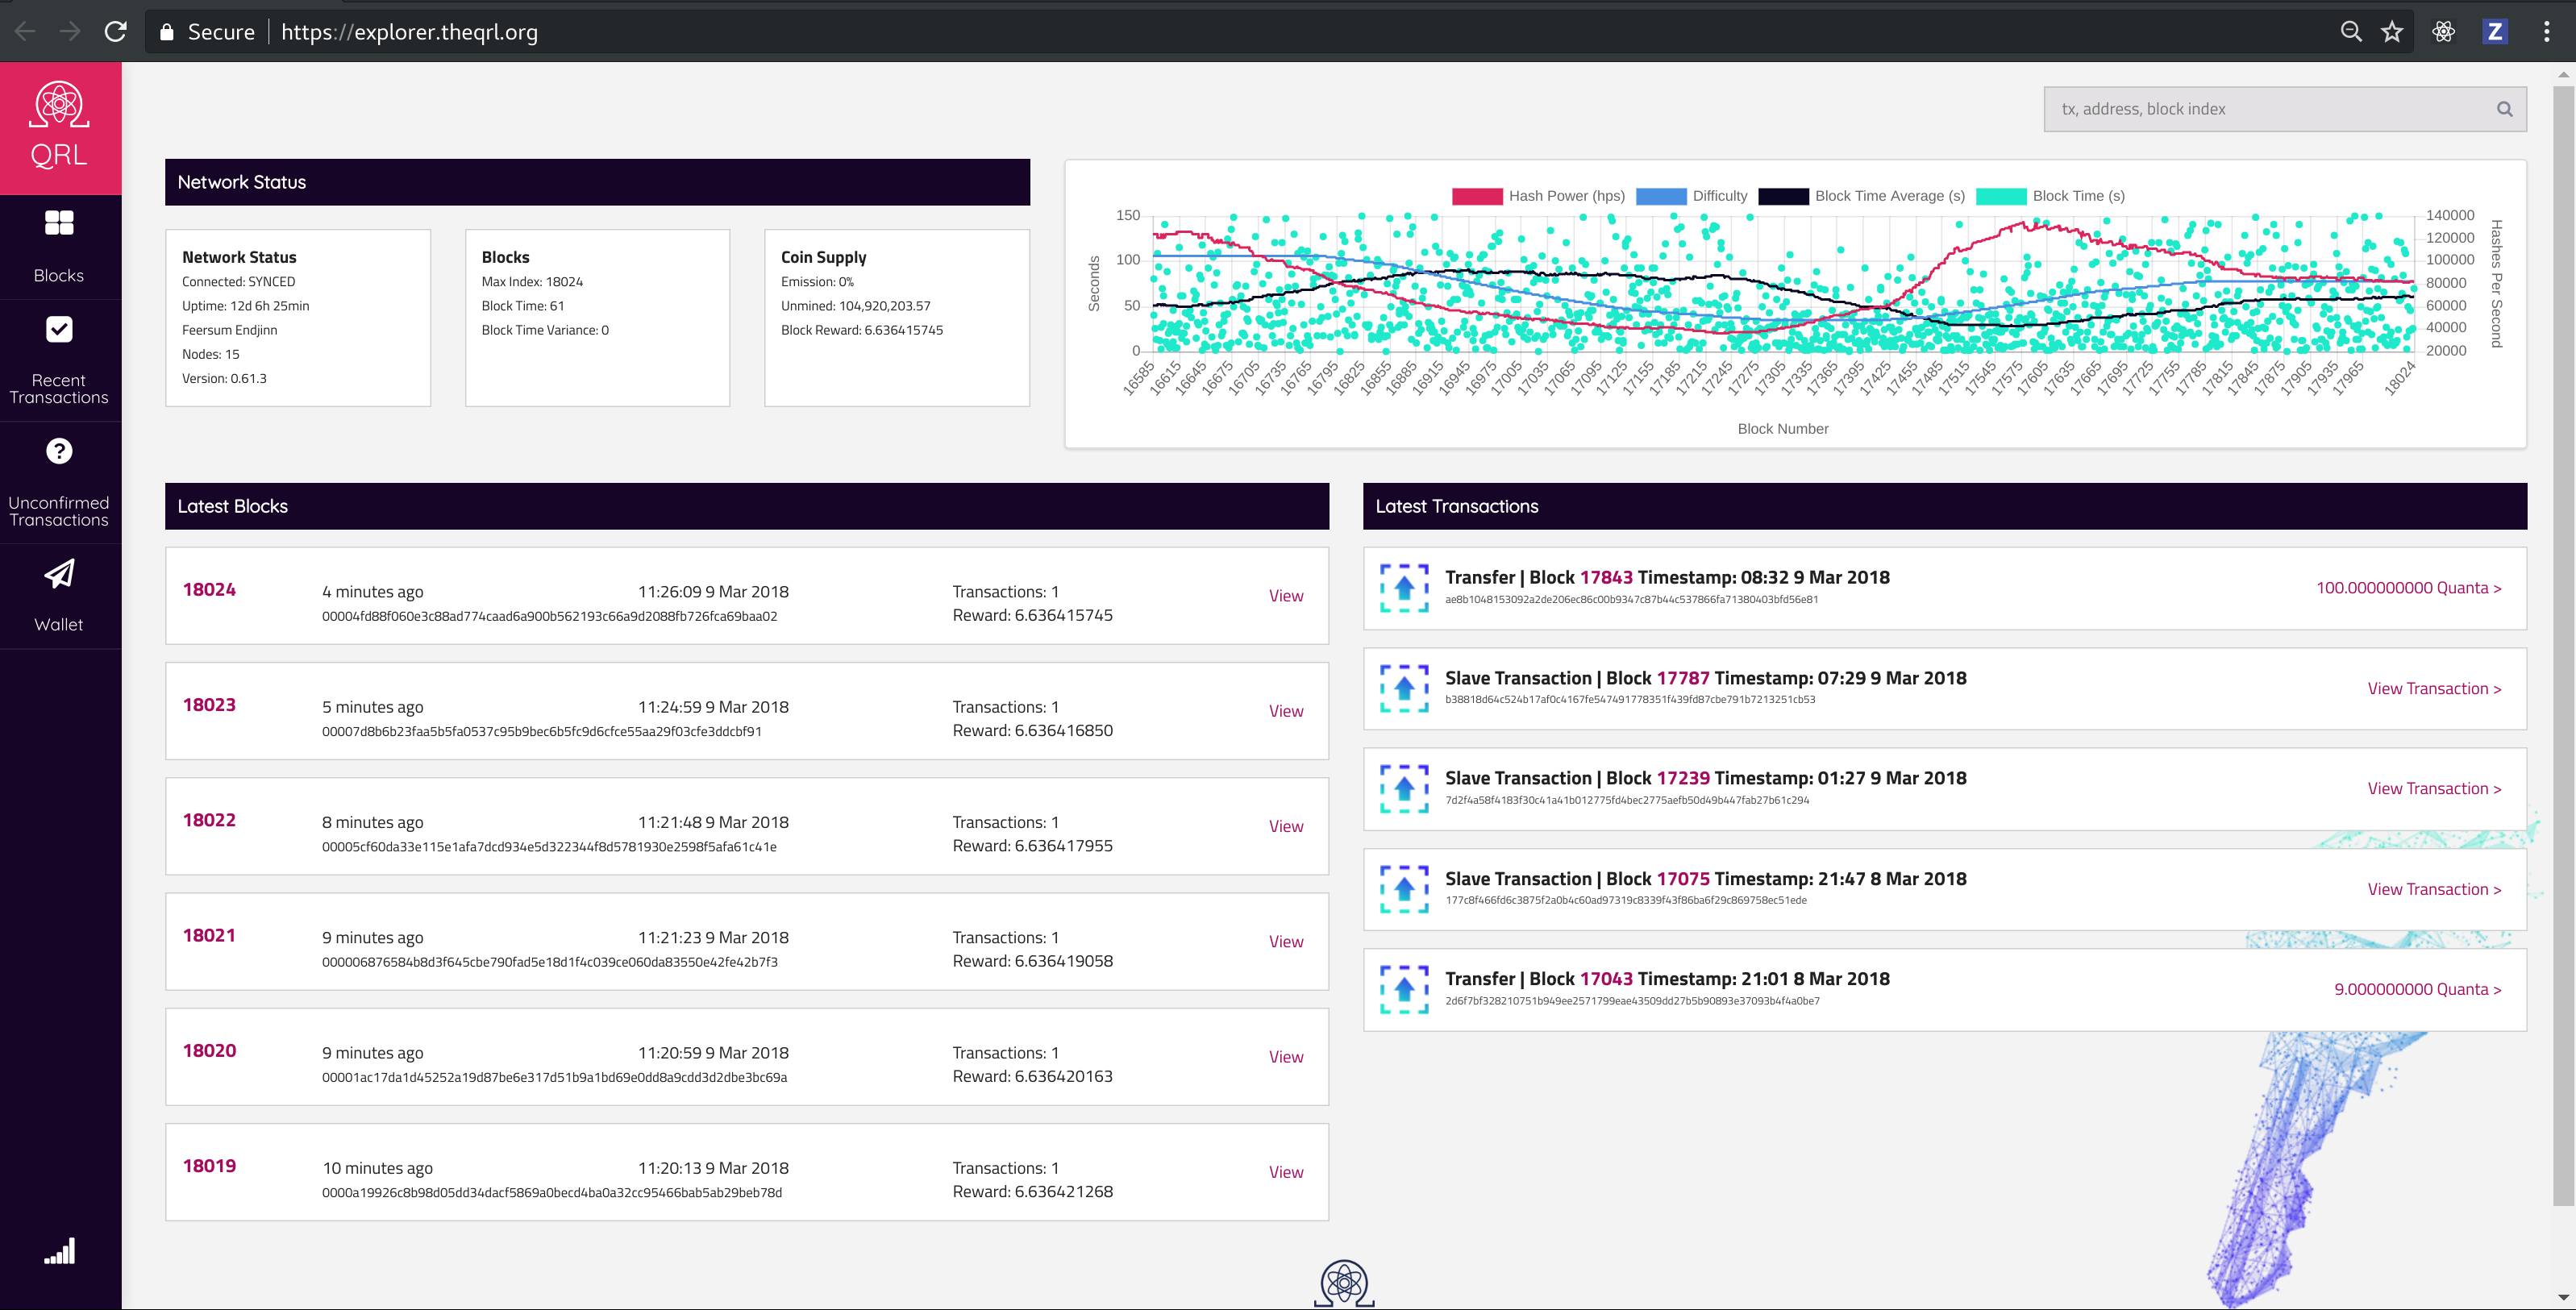The width and height of the screenshot is (2576, 1310).
Task: Open the Blocks page from the sidebar
Action: (59, 247)
